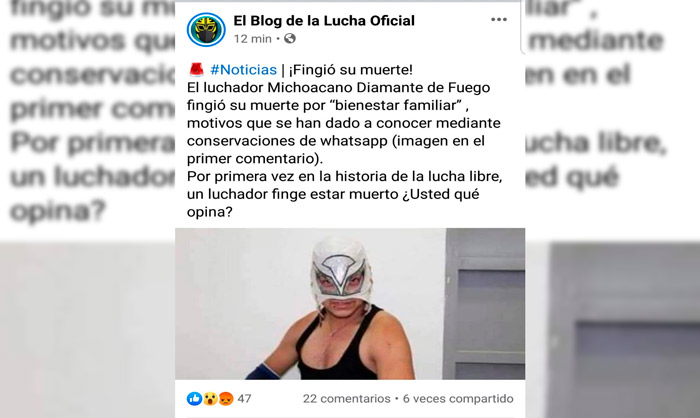Viewport: 700px width, 418px height.
Task: Click the Angry reaction emoji icon
Action: (x=226, y=398)
